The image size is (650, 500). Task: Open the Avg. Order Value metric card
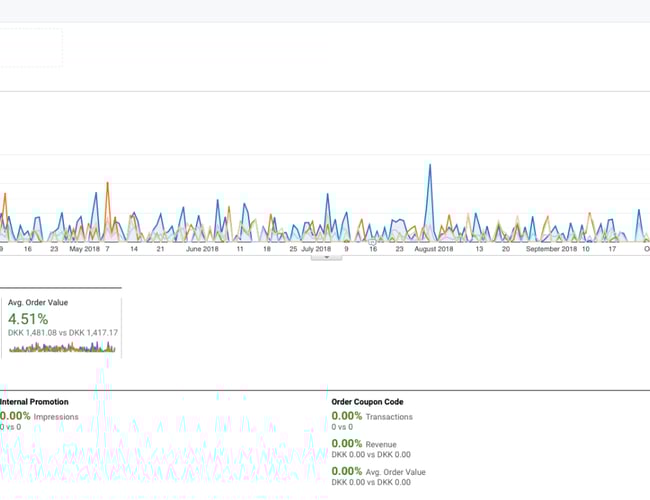[x=61, y=322]
